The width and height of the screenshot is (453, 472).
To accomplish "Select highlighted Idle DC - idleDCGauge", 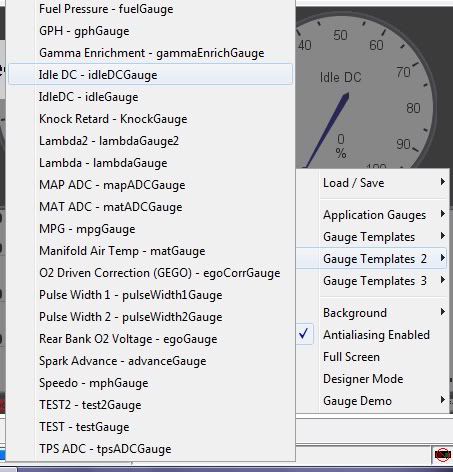I will tap(151, 74).
